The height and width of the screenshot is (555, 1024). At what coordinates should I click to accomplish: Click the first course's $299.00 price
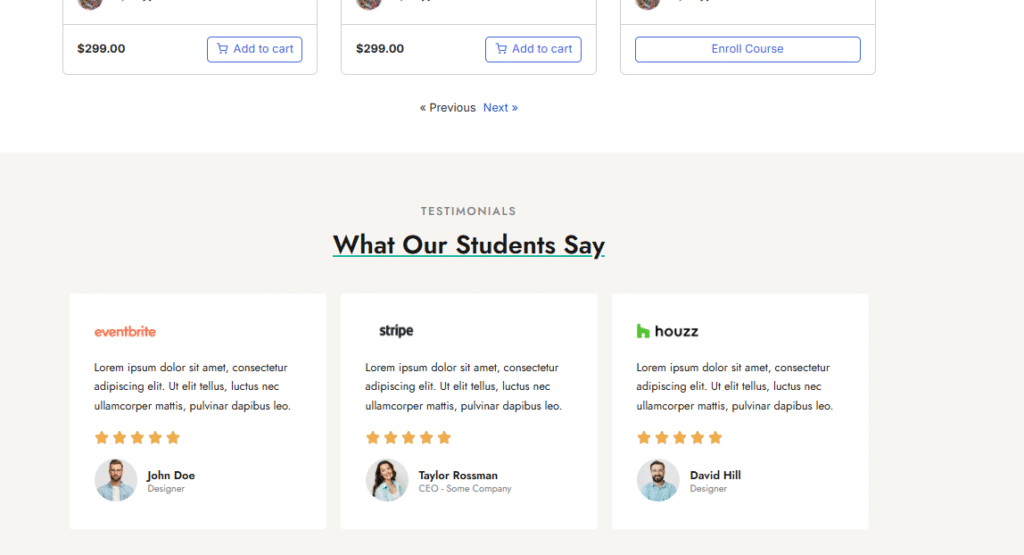pos(101,49)
